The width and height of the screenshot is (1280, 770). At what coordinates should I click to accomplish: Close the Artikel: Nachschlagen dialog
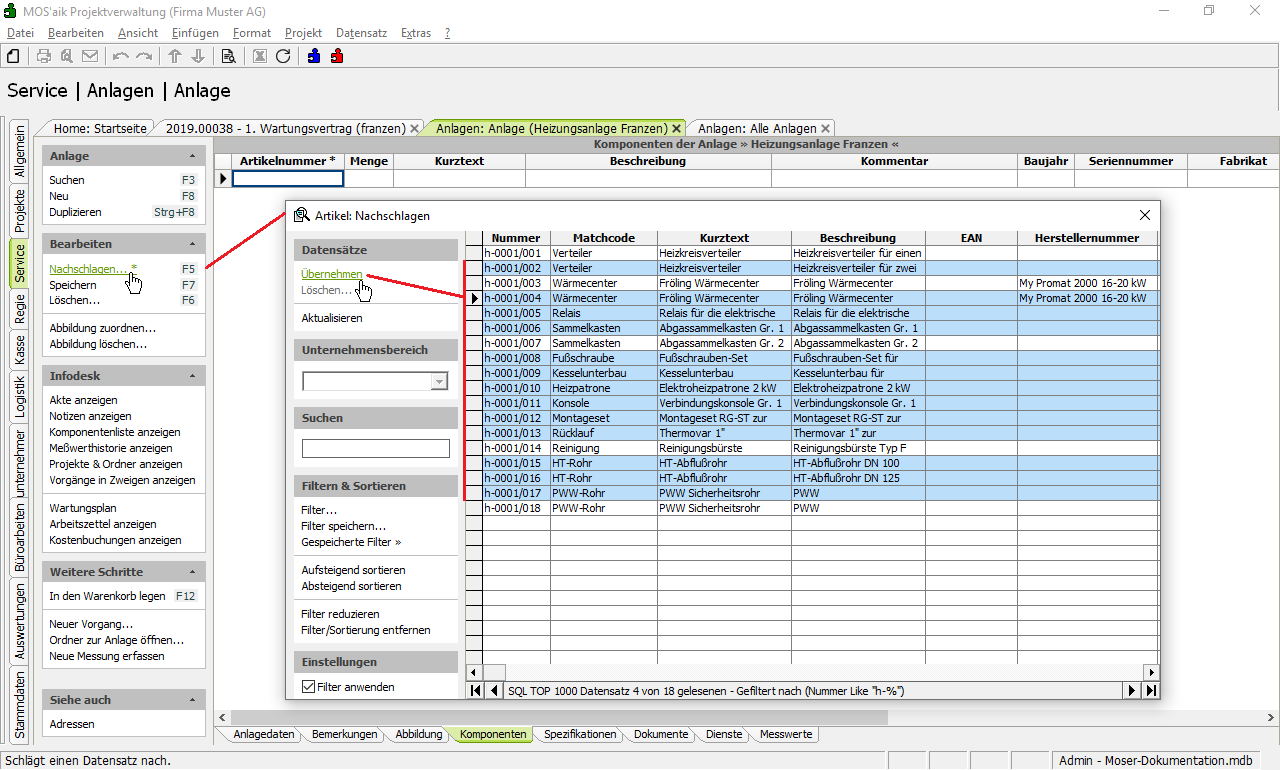coord(1145,215)
